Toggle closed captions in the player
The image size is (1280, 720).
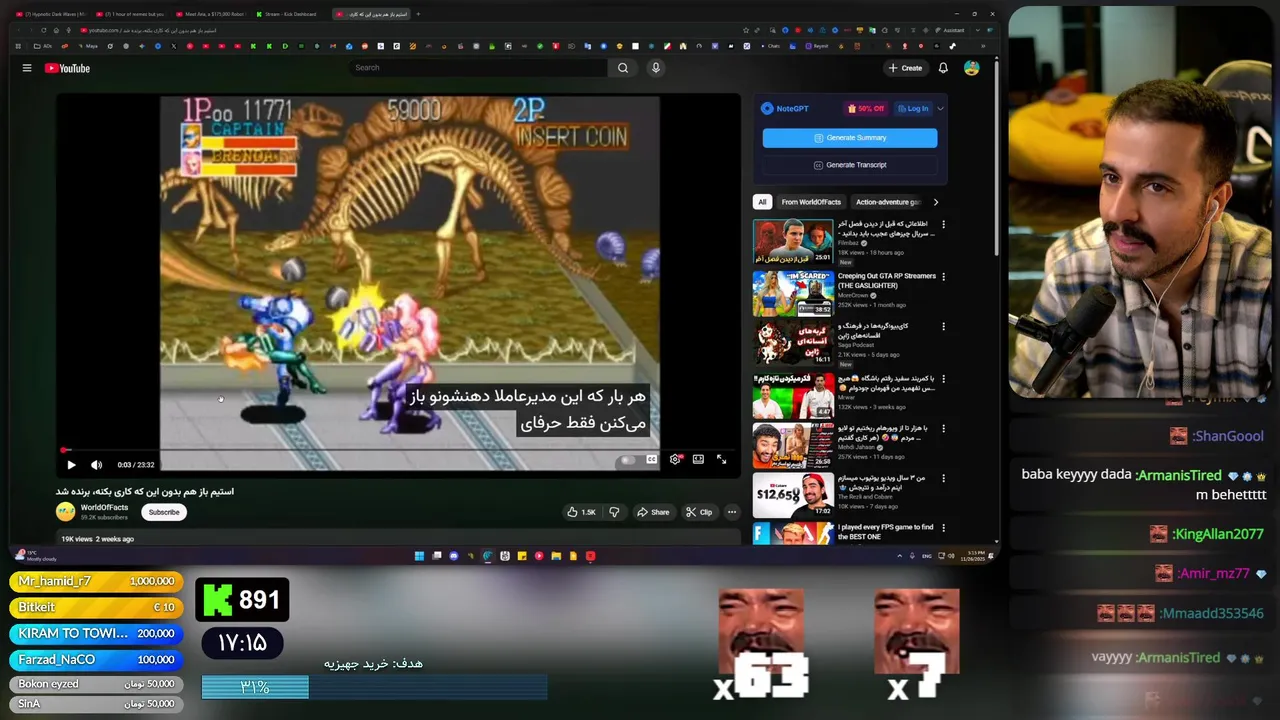coord(652,460)
